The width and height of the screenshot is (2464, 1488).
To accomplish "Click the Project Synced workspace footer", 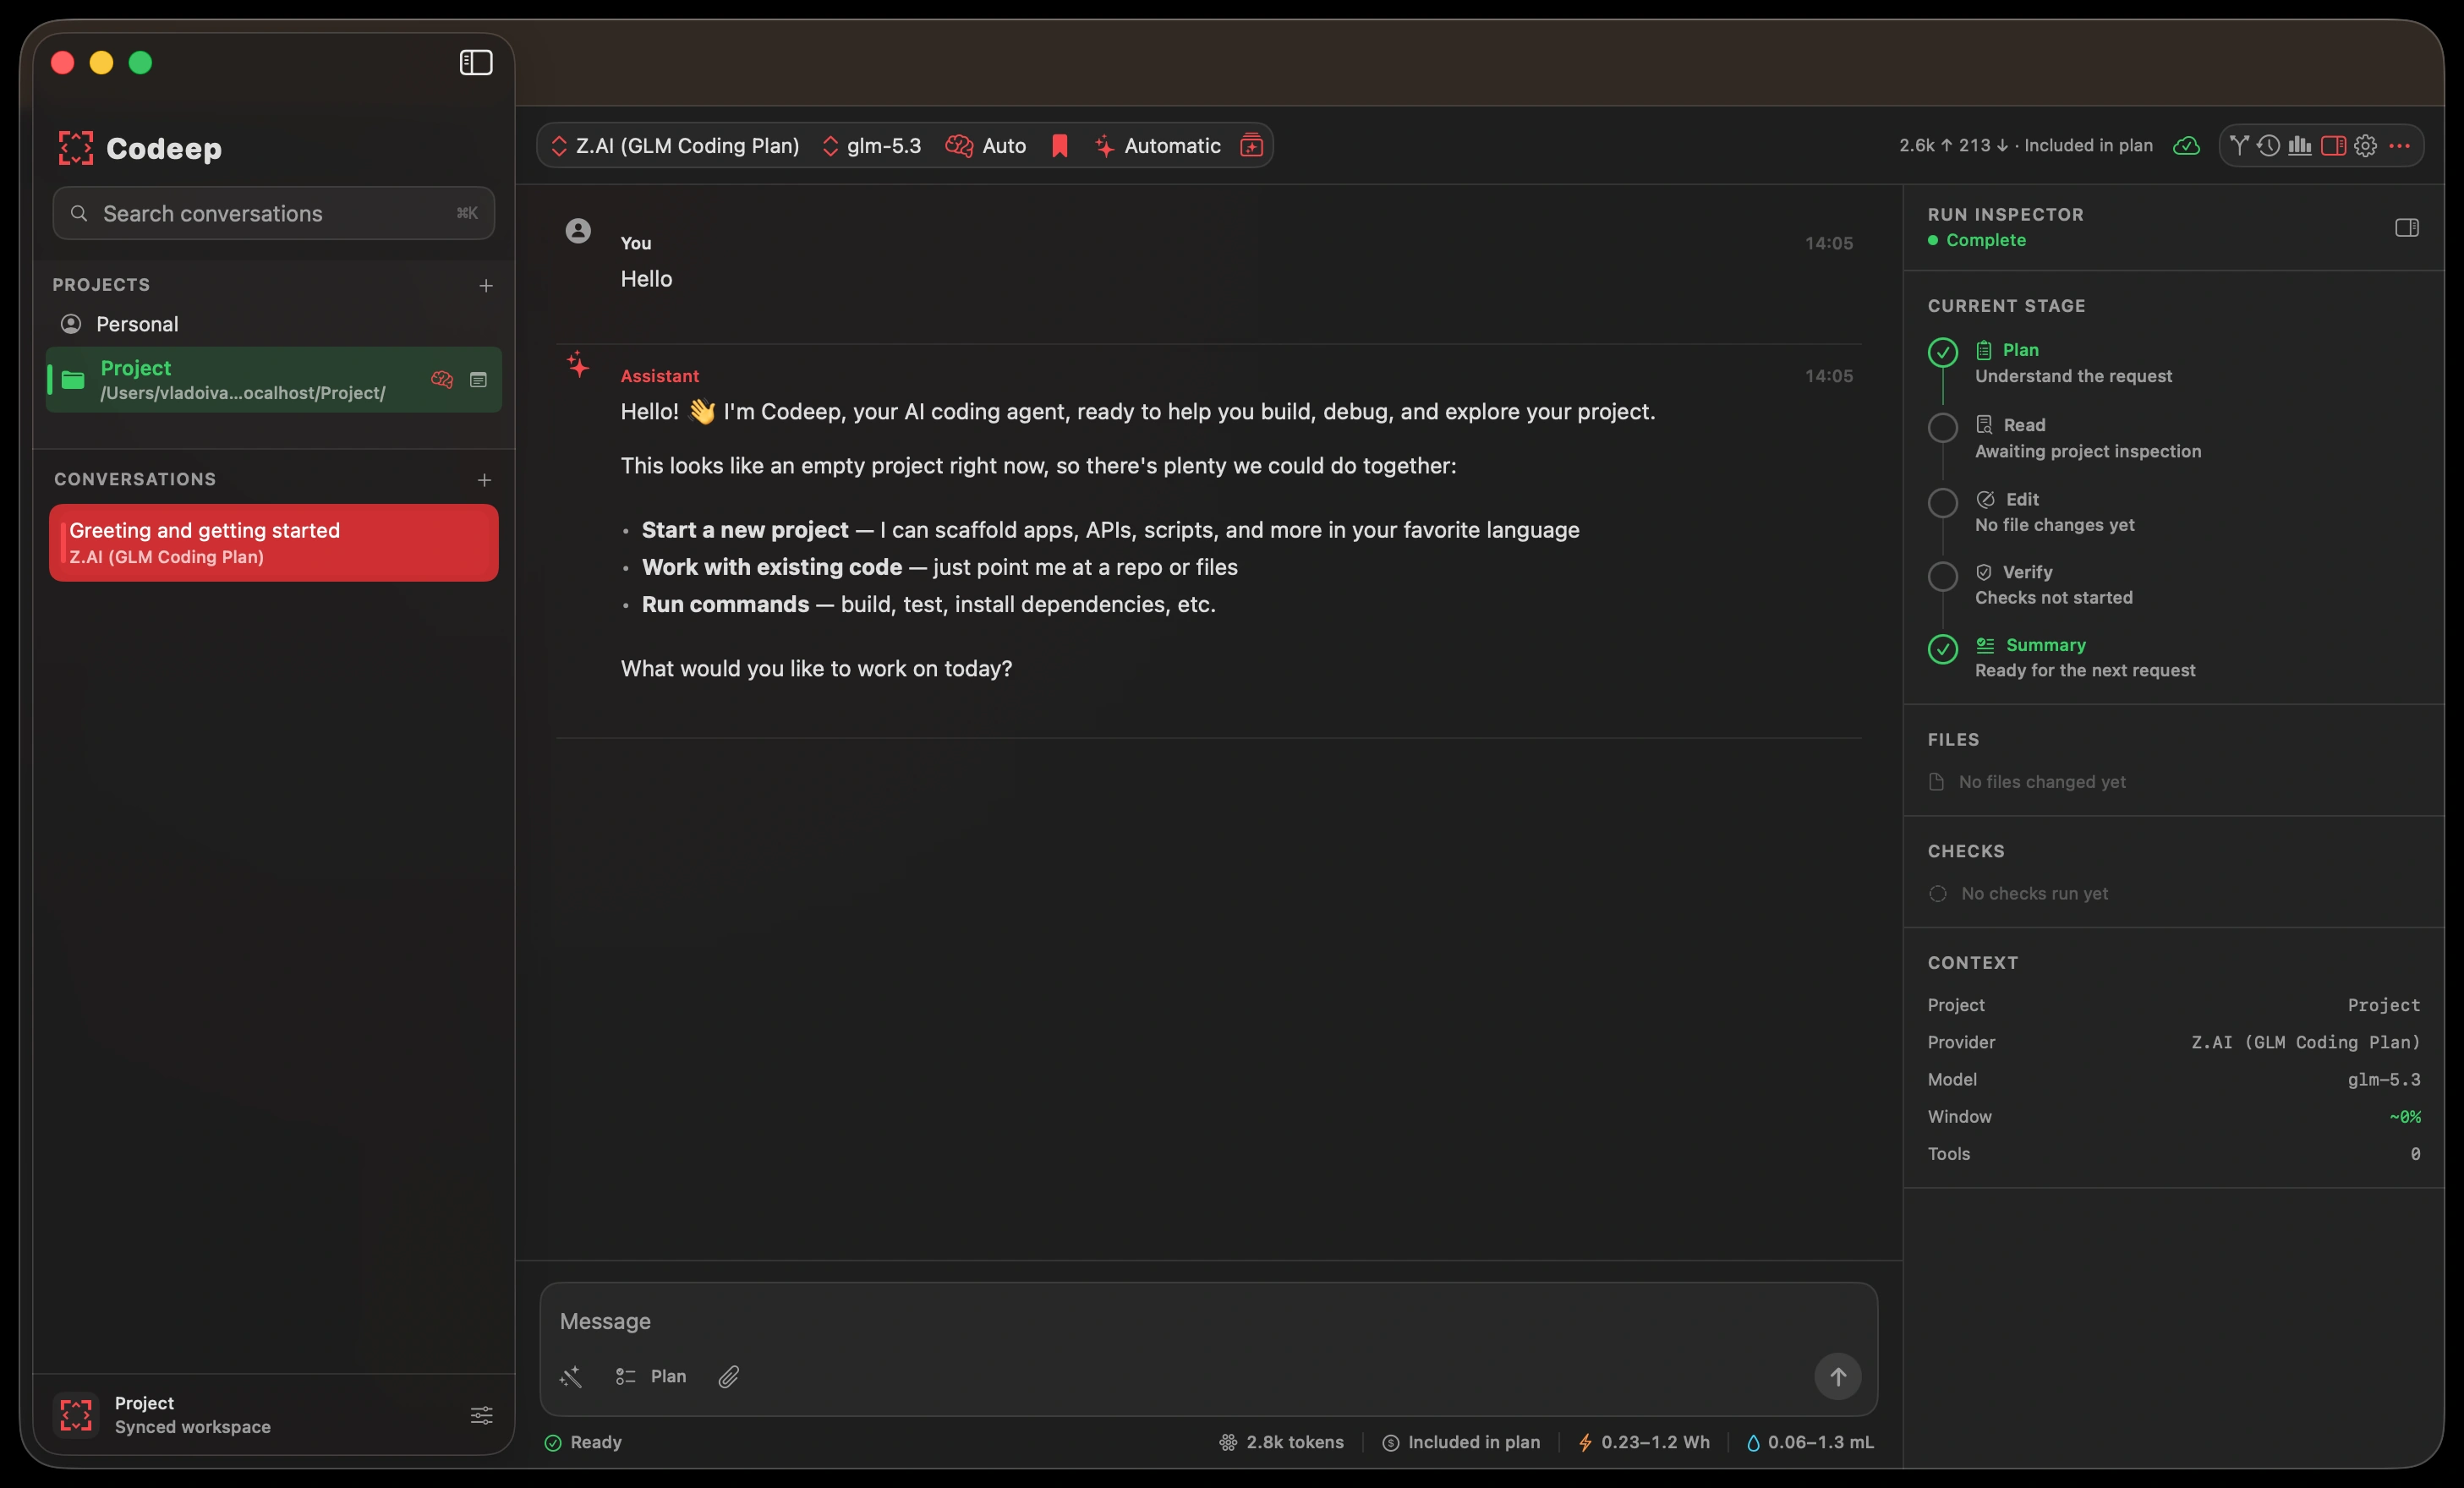I will [273, 1415].
